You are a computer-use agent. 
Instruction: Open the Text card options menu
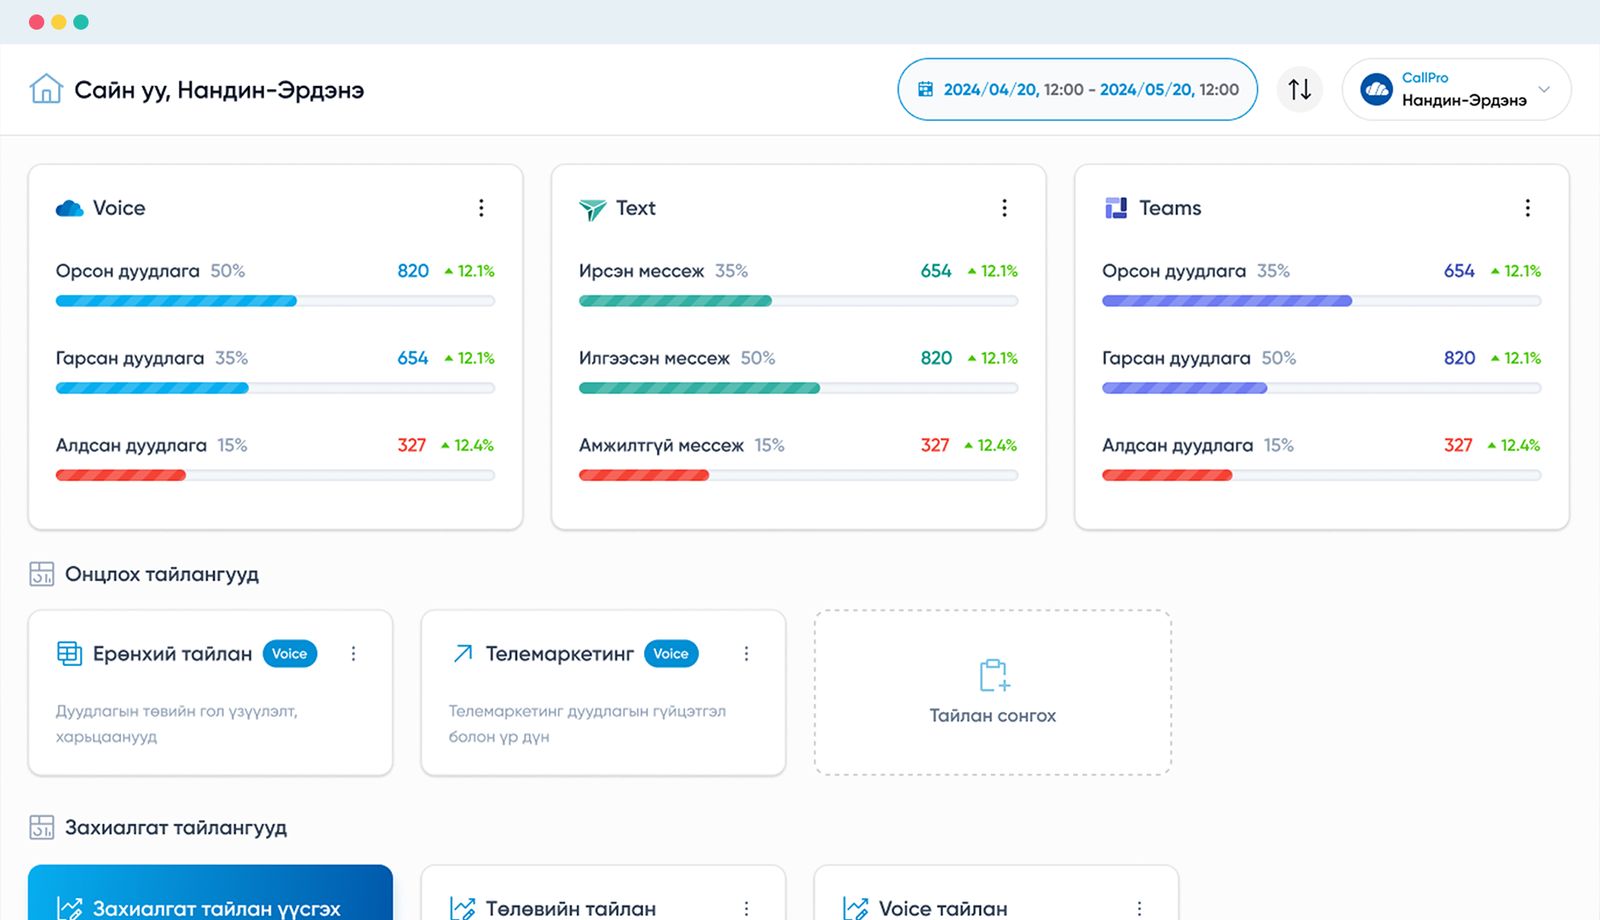click(x=1004, y=208)
